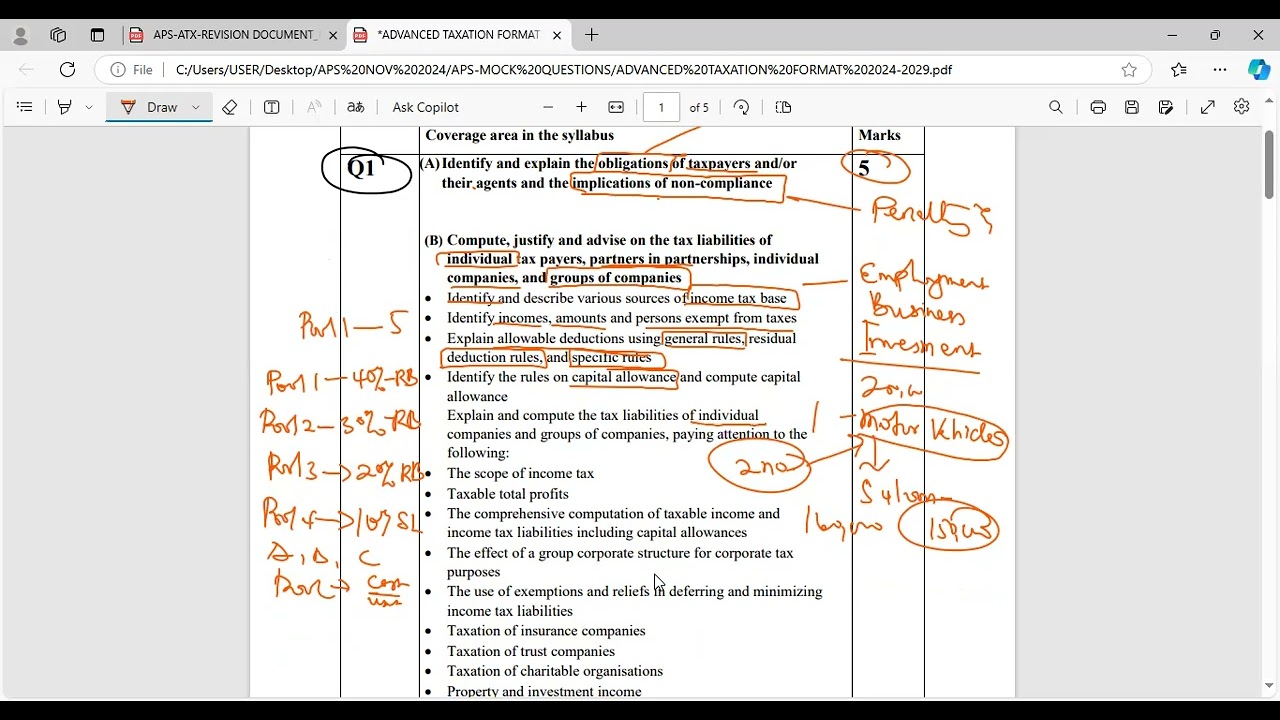Select the Draw tool
This screenshot has width=1280, height=720.
[x=150, y=107]
